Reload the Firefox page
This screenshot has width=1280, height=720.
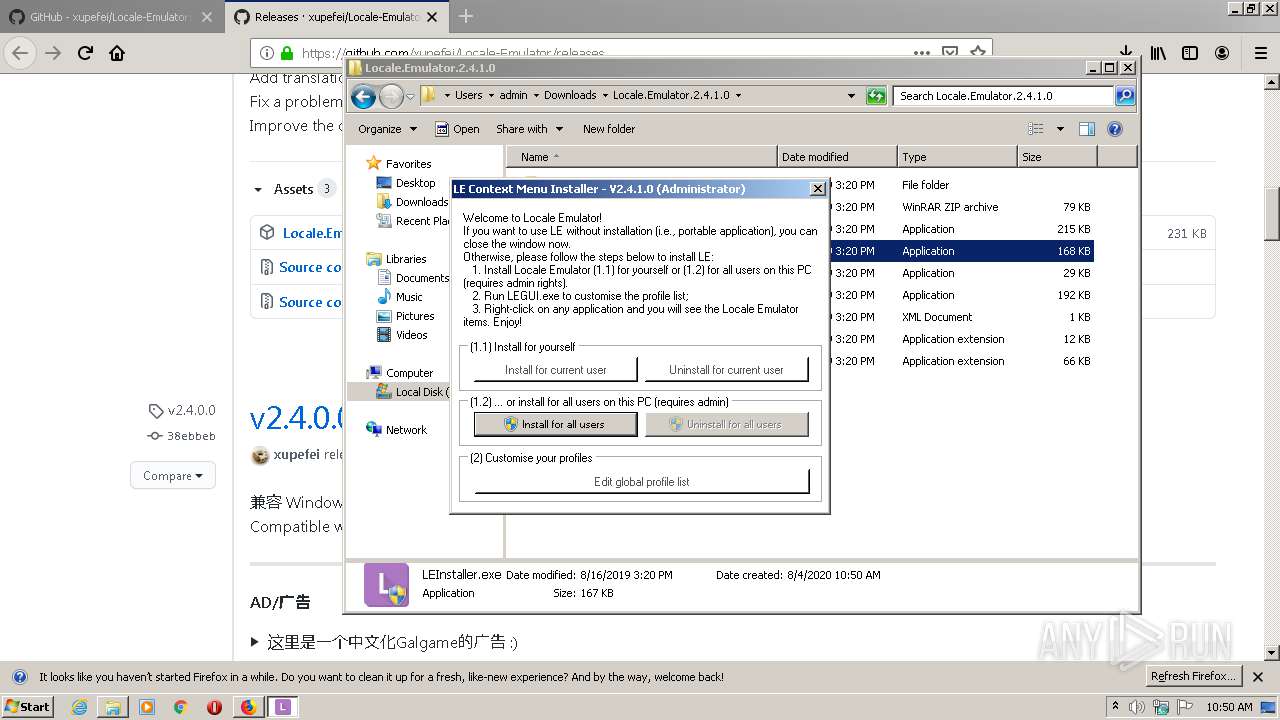(x=86, y=53)
